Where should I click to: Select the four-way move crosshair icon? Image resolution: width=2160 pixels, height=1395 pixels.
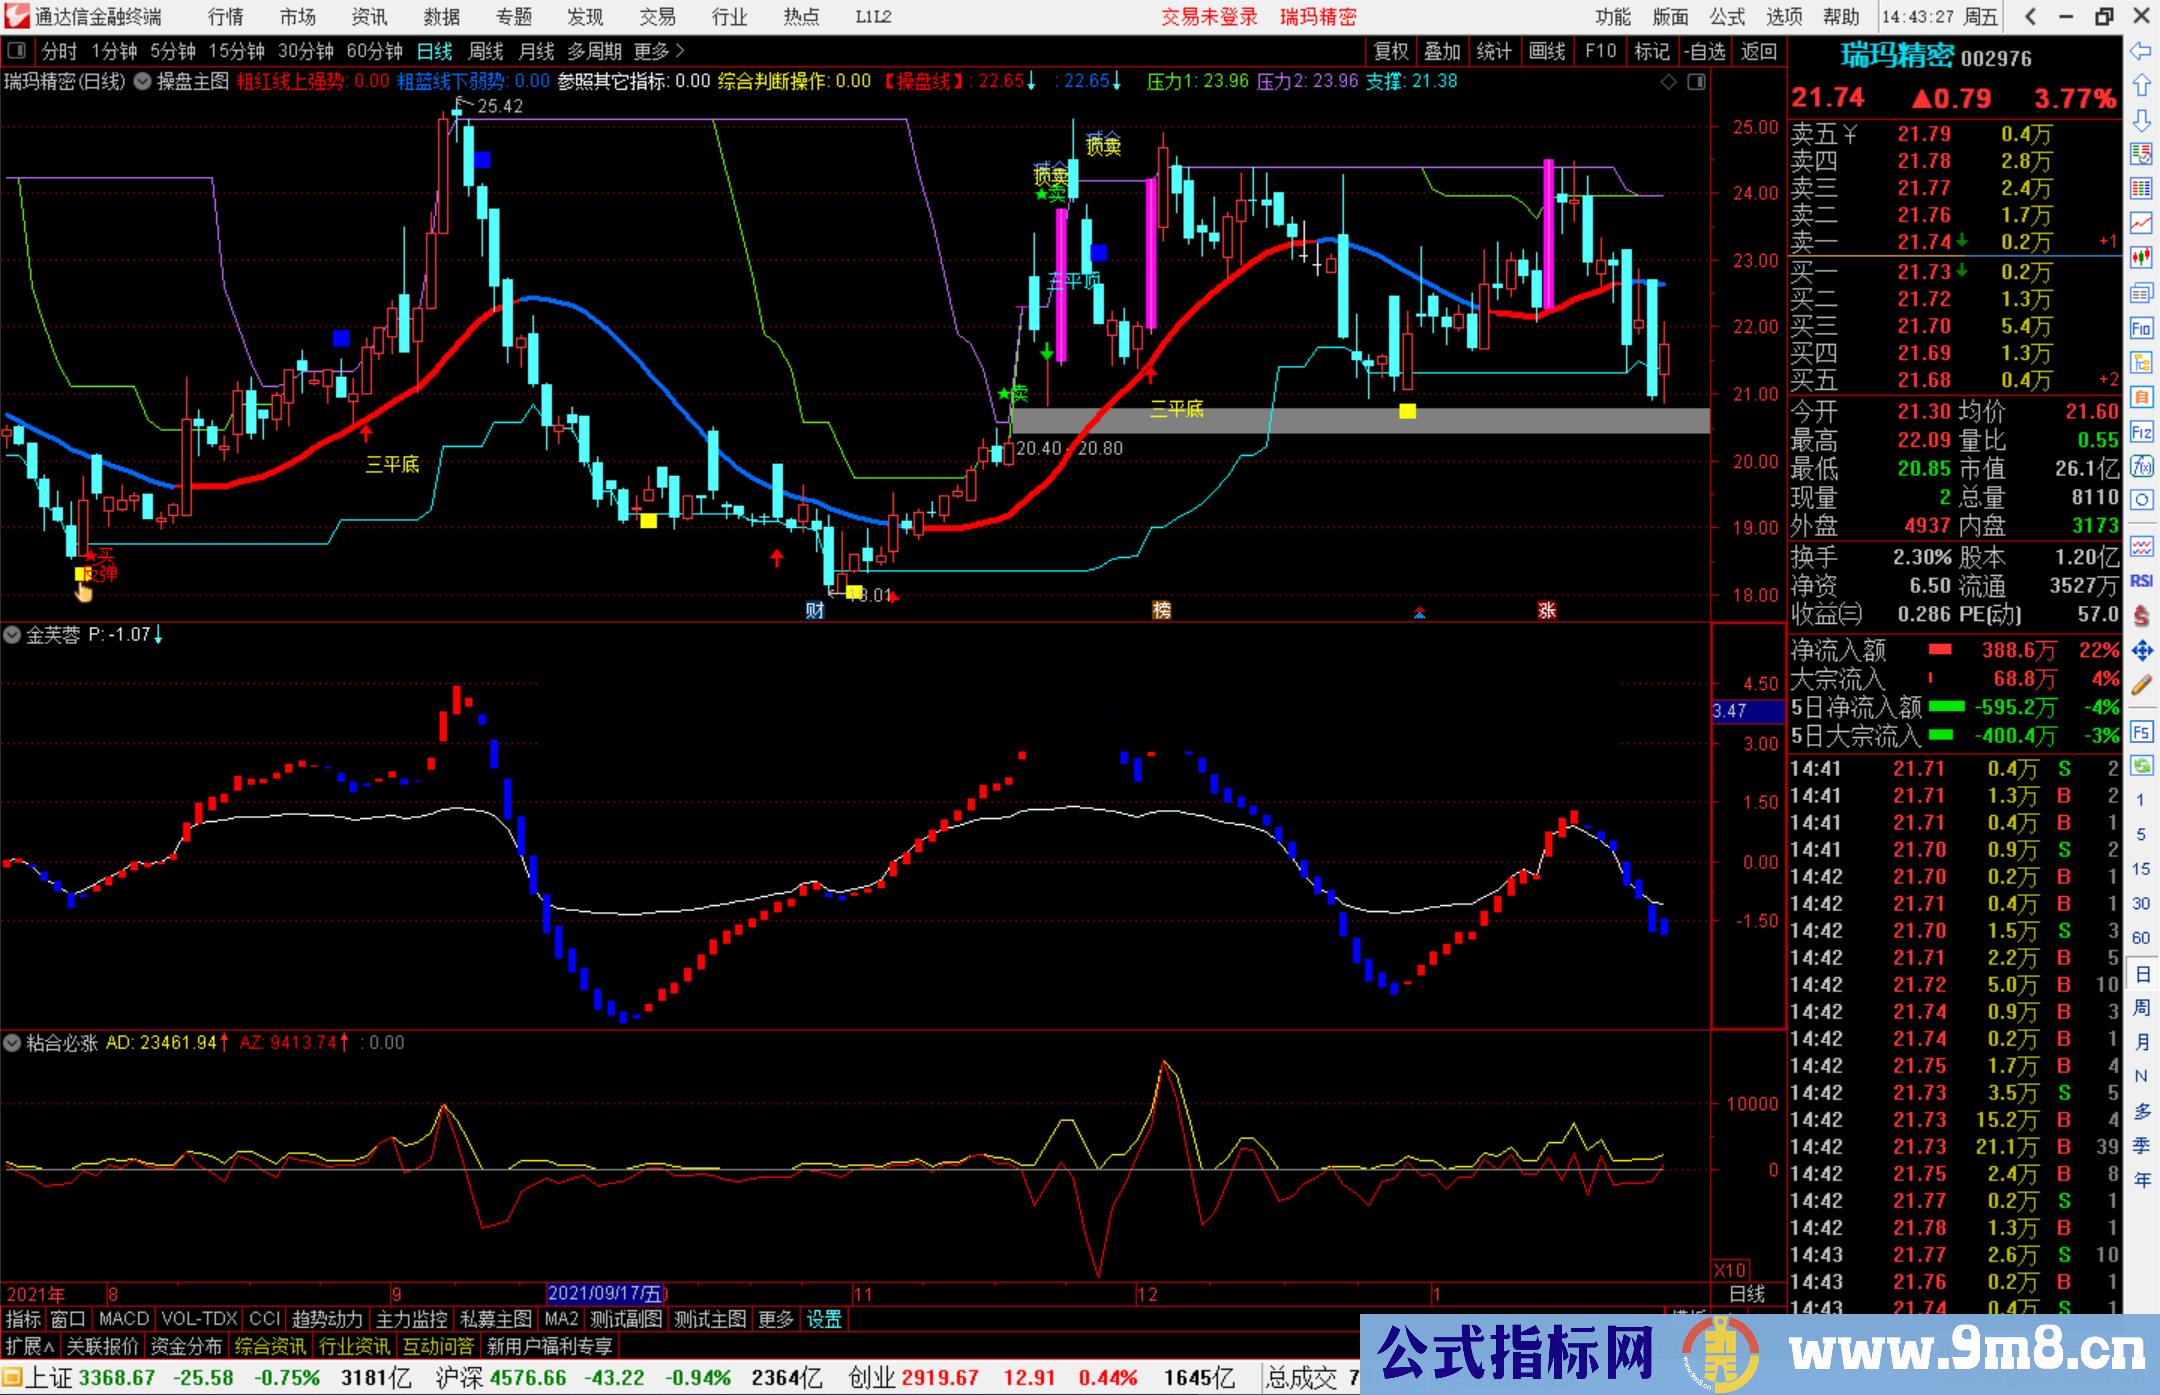pyautogui.click(x=2141, y=651)
